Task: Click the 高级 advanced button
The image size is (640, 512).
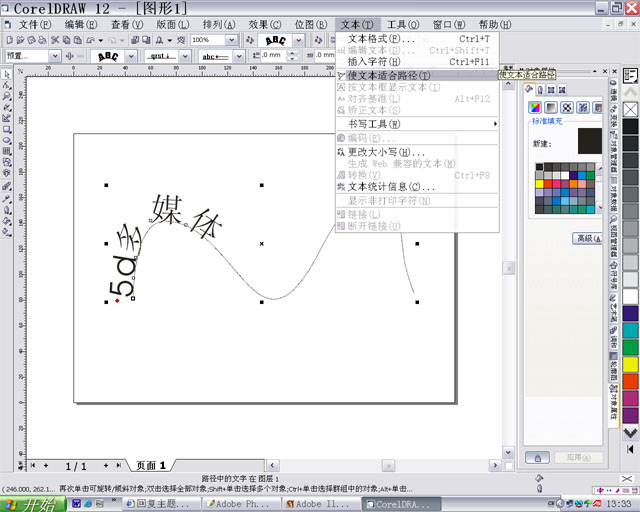Action: click(587, 238)
